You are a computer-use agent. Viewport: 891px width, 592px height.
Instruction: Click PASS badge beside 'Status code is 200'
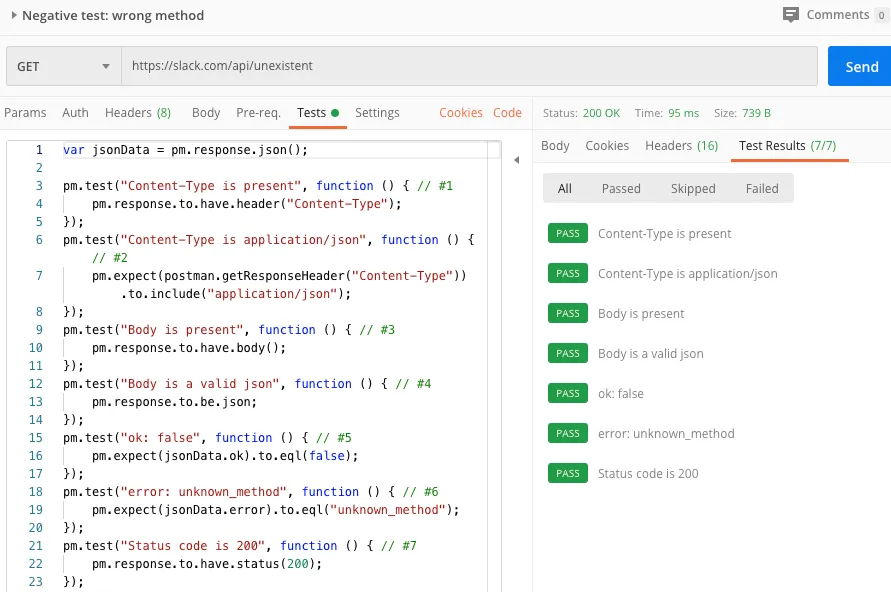coord(568,473)
